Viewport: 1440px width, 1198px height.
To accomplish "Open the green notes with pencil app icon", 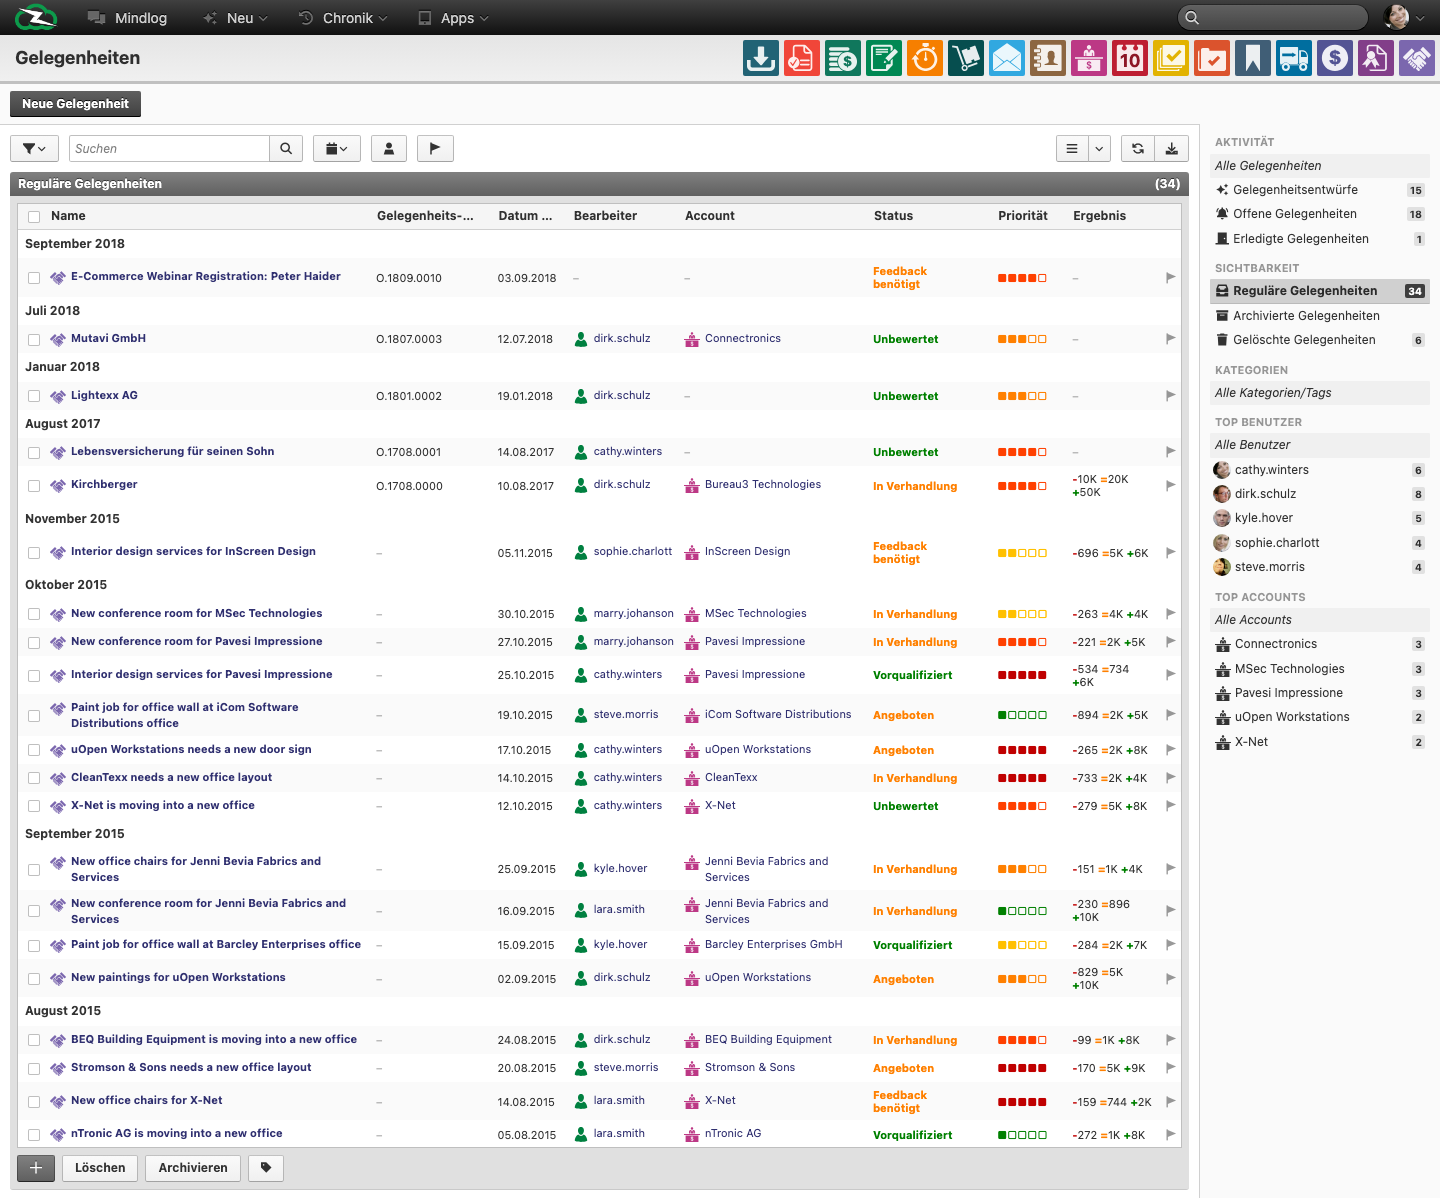I will (884, 58).
